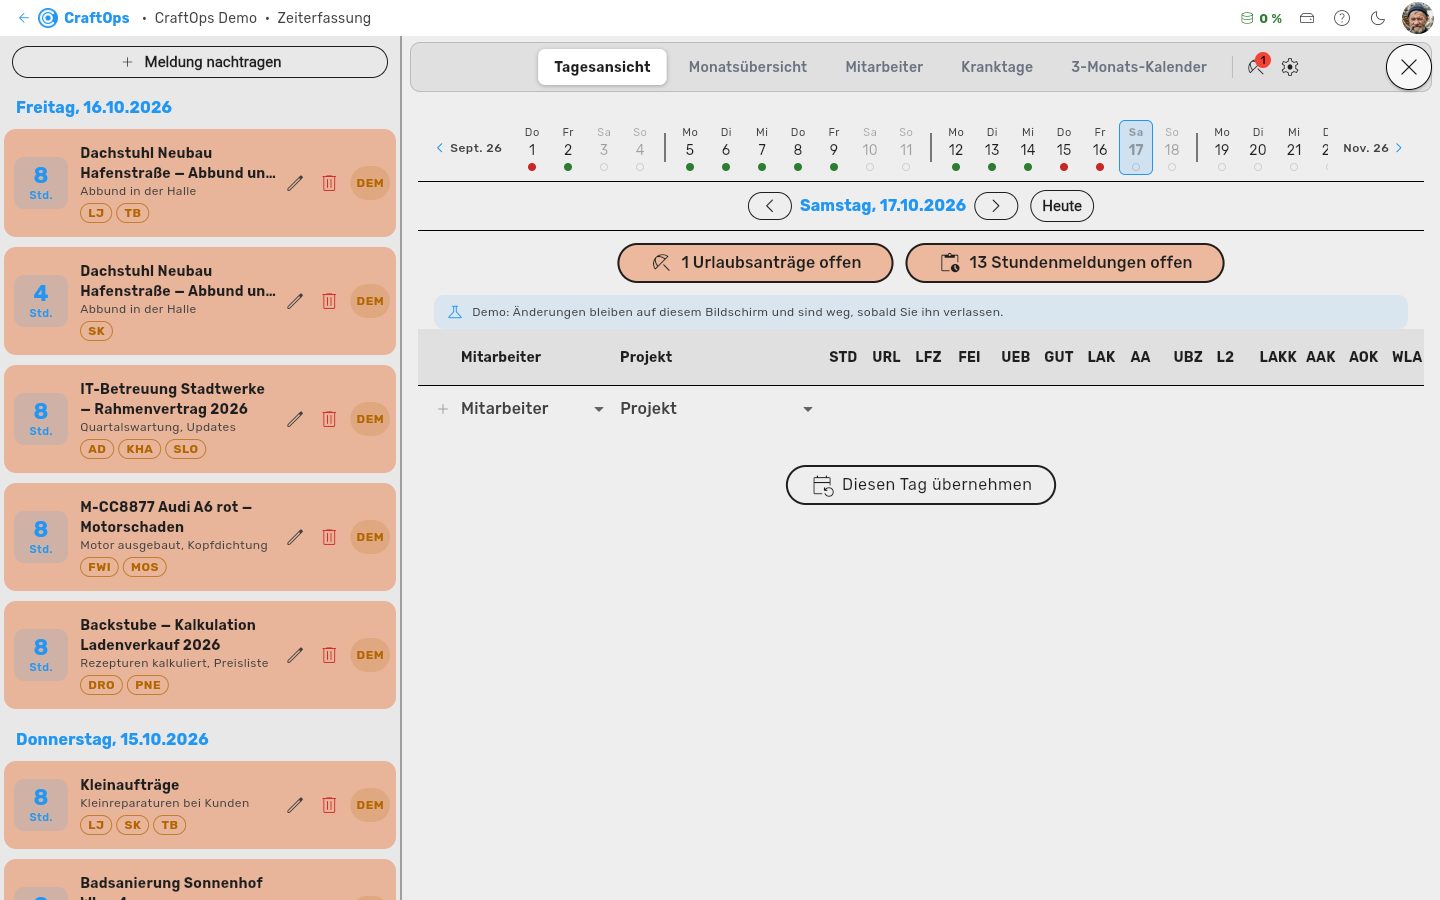The width and height of the screenshot is (1440, 900).
Task: Click the Zeiterfassung breadcrumb
Action: point(324,18)
